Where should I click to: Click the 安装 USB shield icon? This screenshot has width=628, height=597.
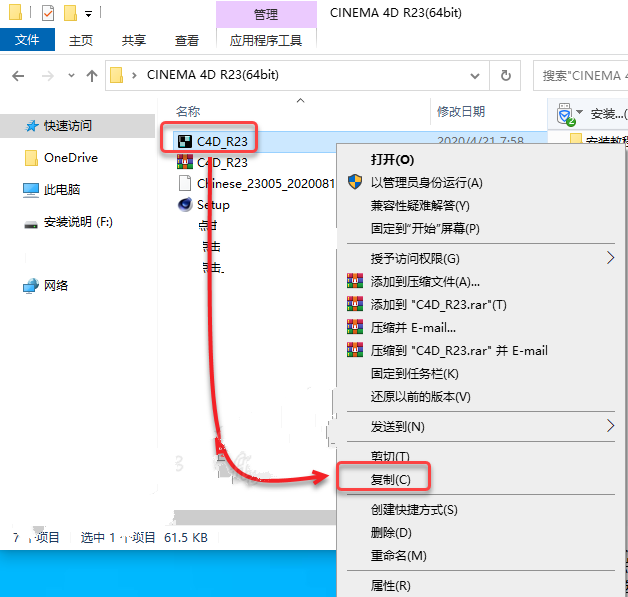click(565, 115)
